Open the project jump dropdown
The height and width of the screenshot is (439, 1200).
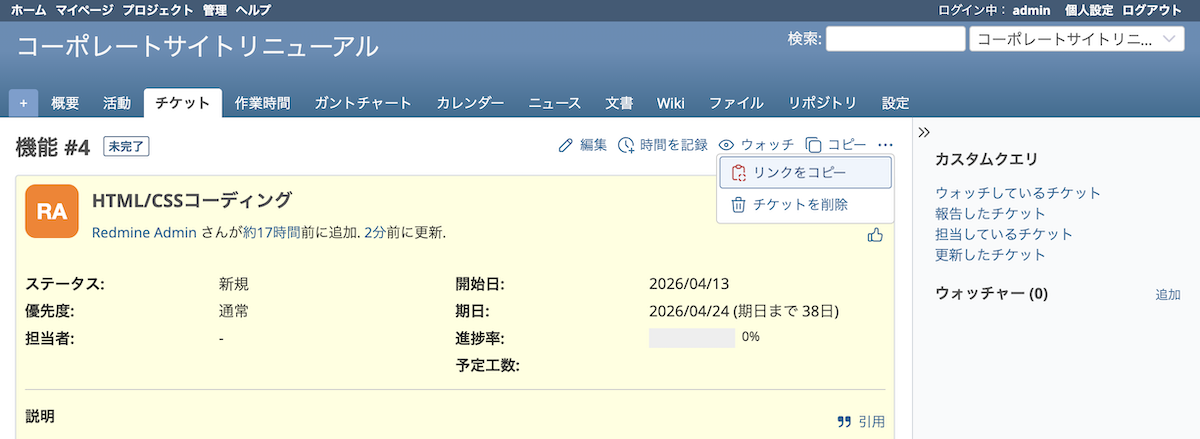pyautogui.click(x=1076, y=39)
